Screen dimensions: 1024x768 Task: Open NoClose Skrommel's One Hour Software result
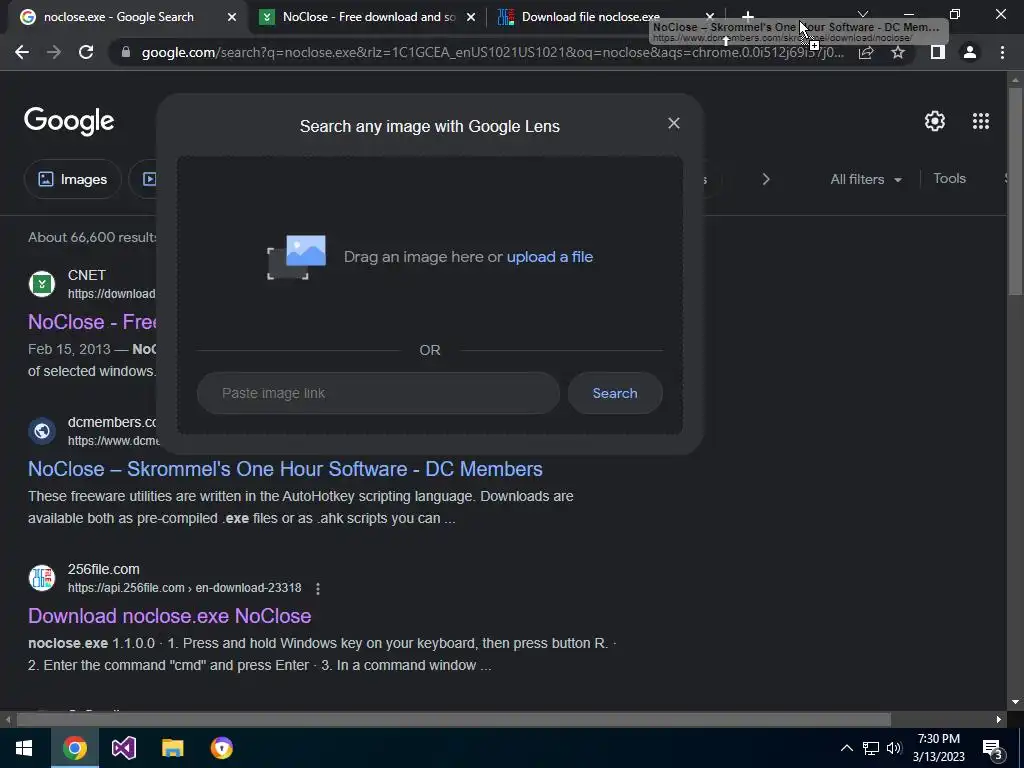tap(285, 469)
